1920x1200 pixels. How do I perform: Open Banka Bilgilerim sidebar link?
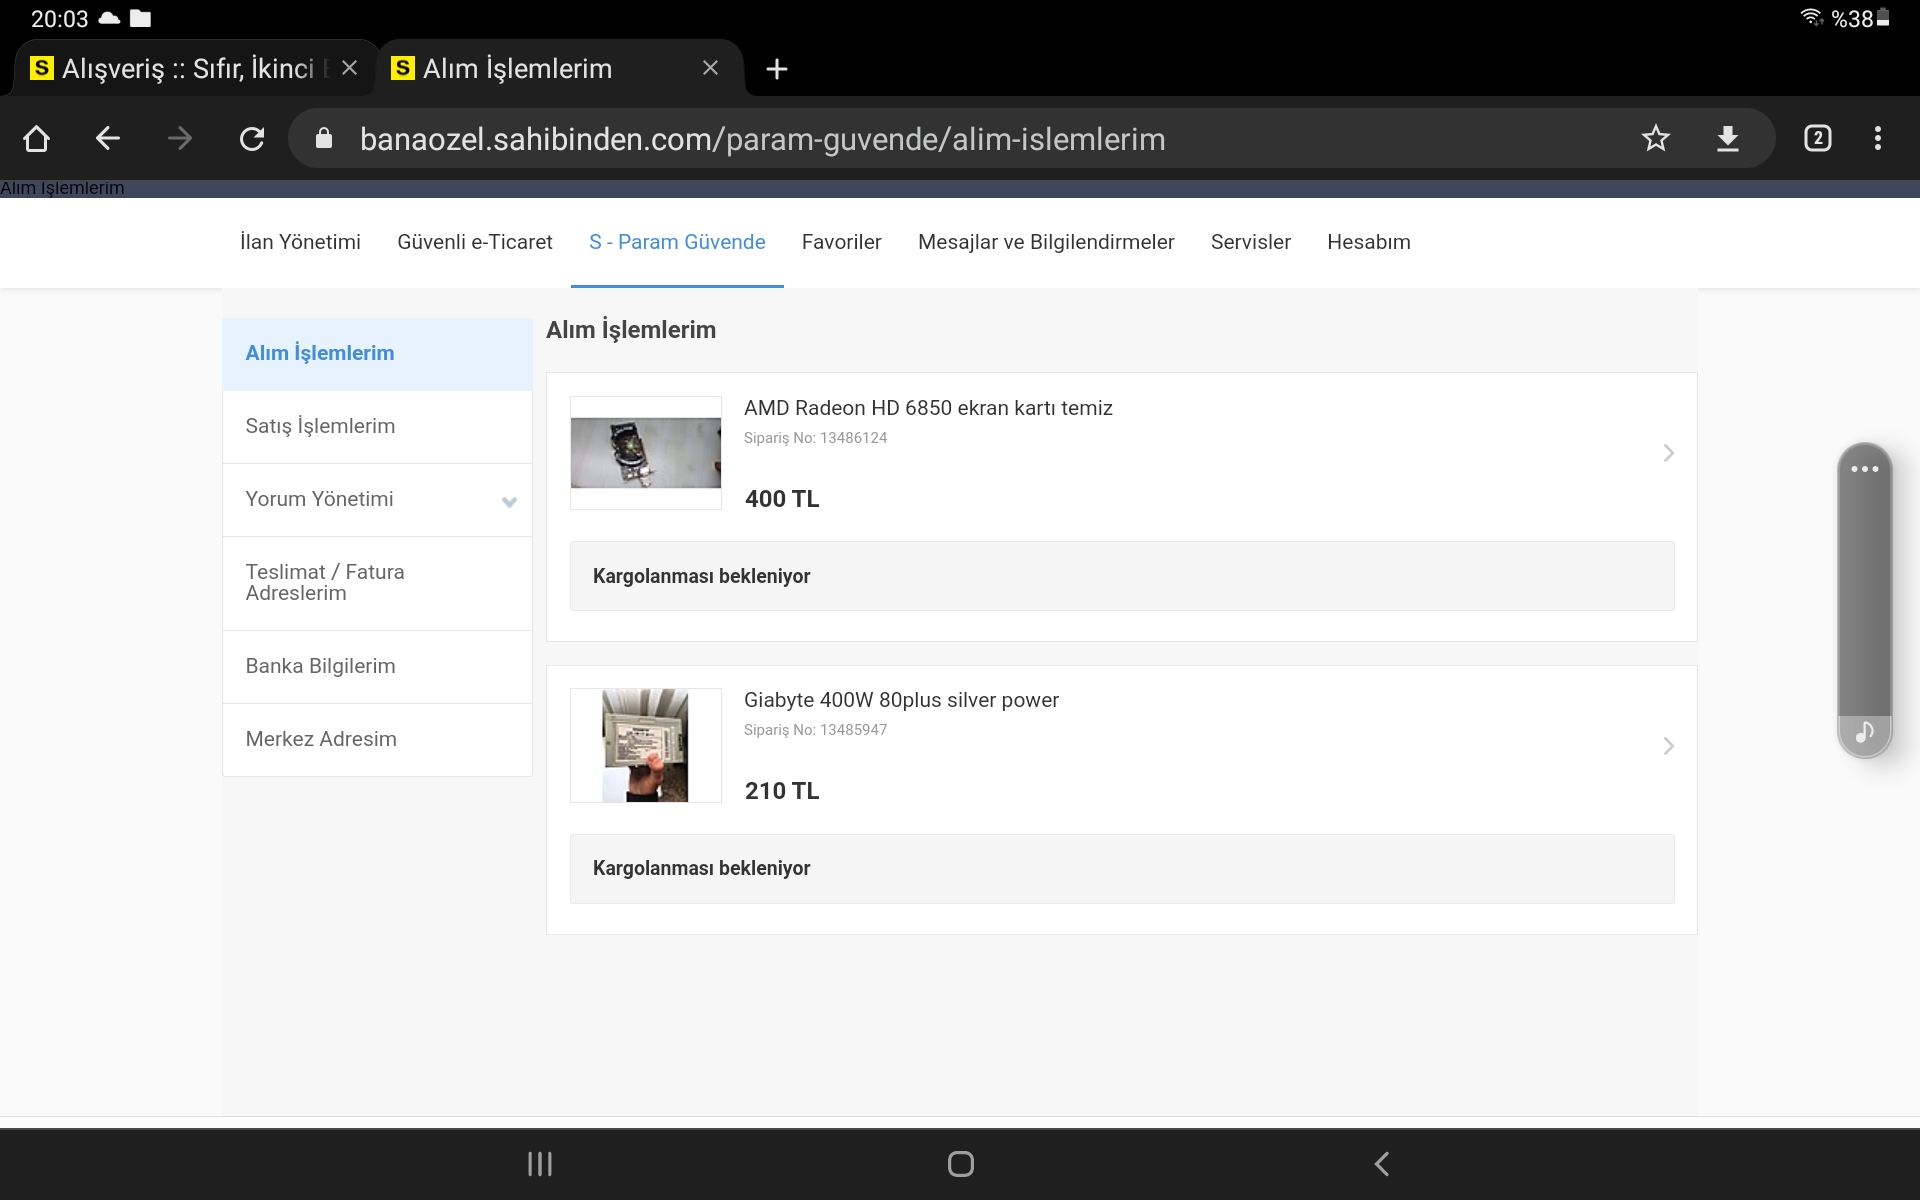pos(320,666)
